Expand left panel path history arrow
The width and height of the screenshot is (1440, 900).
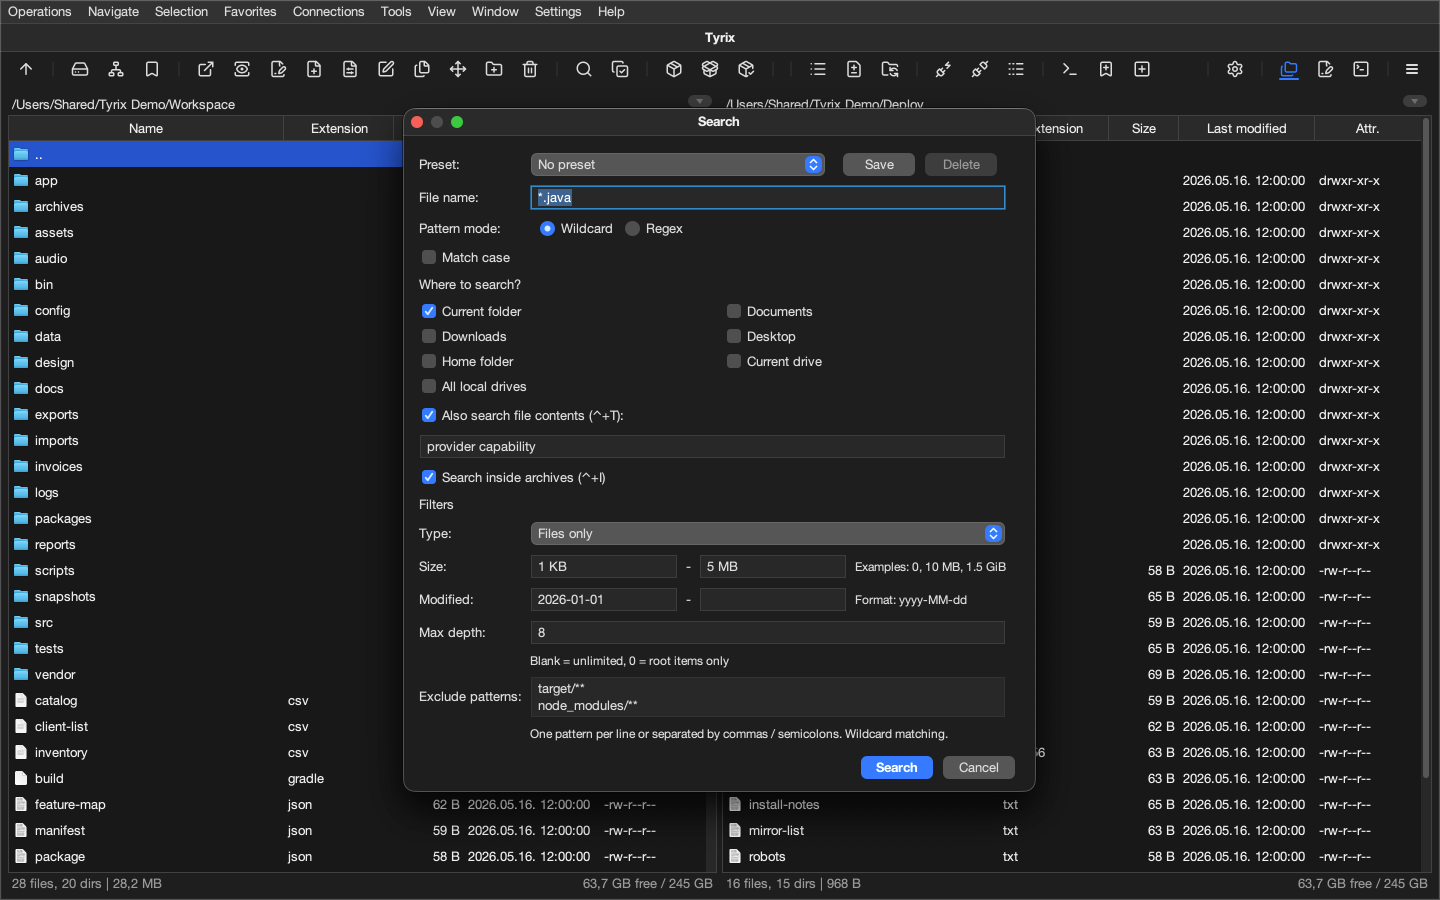click(700, 101)
